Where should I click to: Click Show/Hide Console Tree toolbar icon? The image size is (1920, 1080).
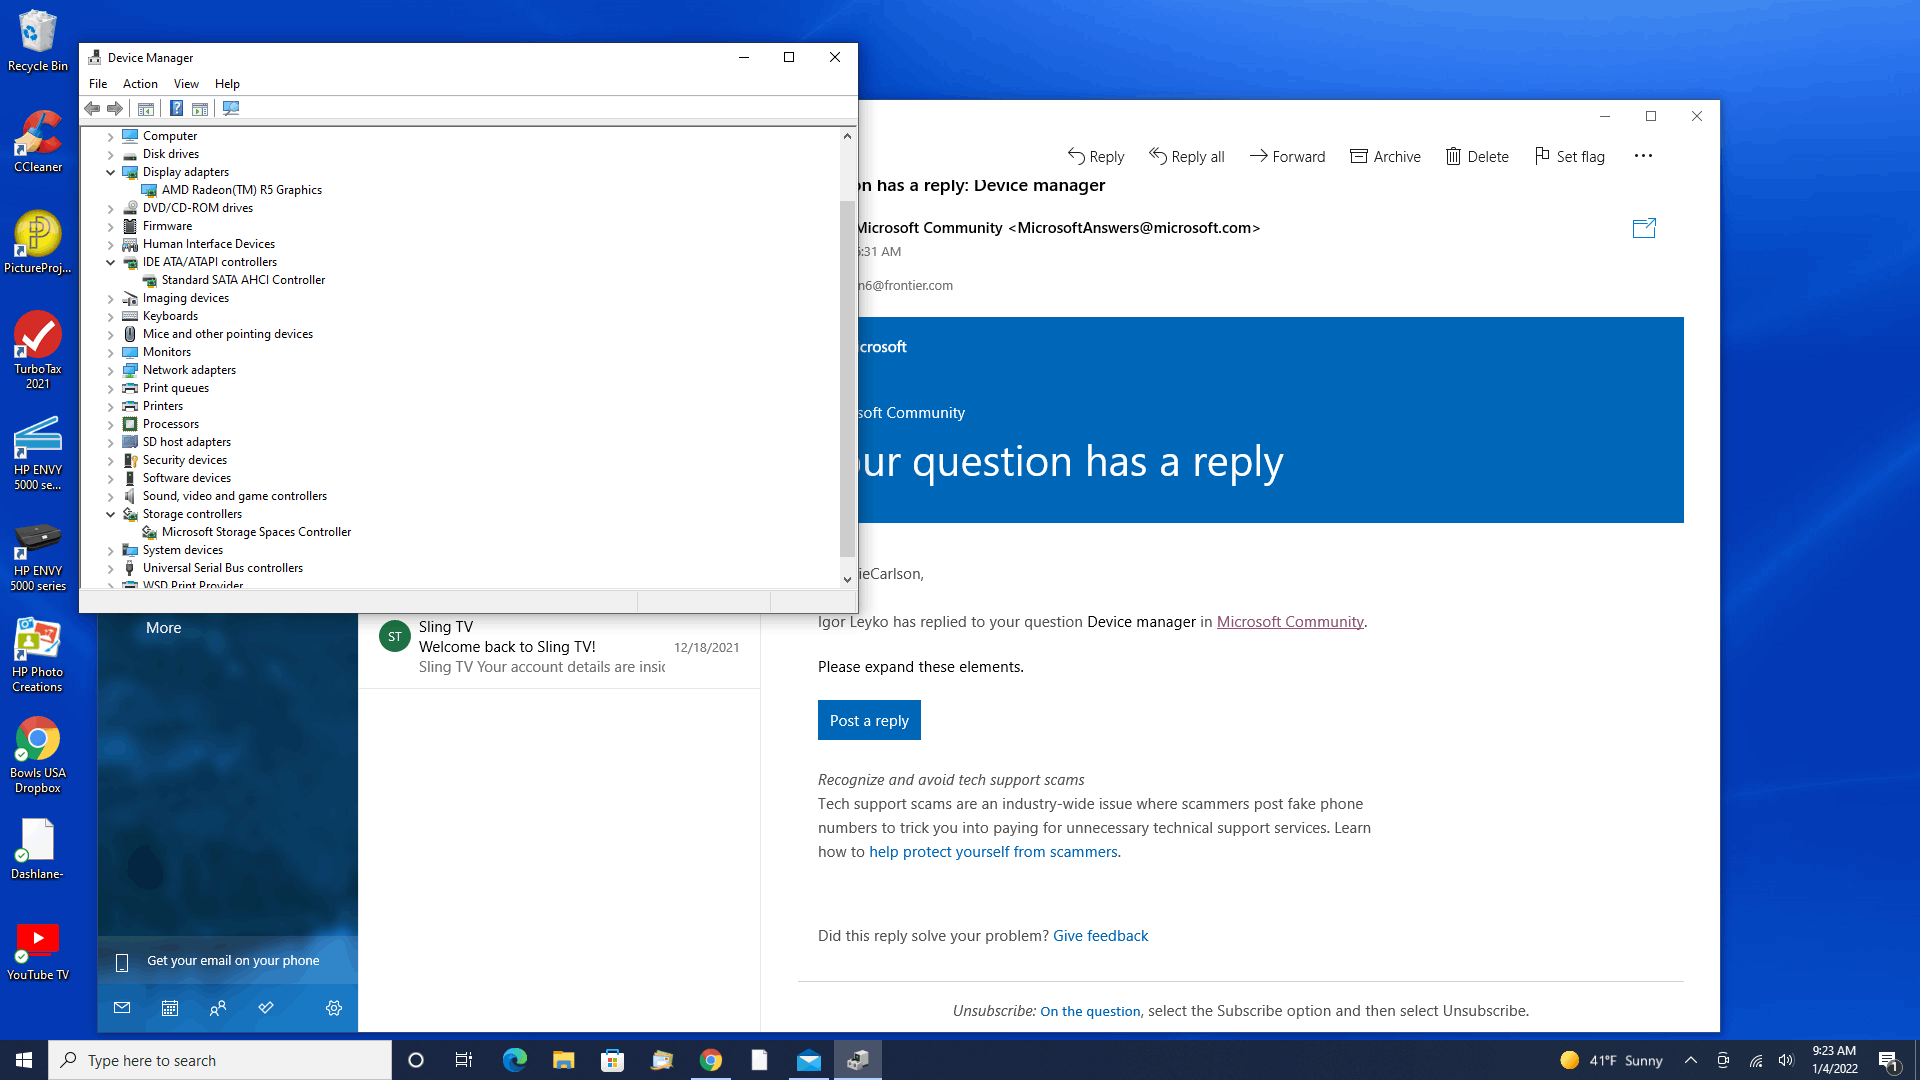pos(146,108)
